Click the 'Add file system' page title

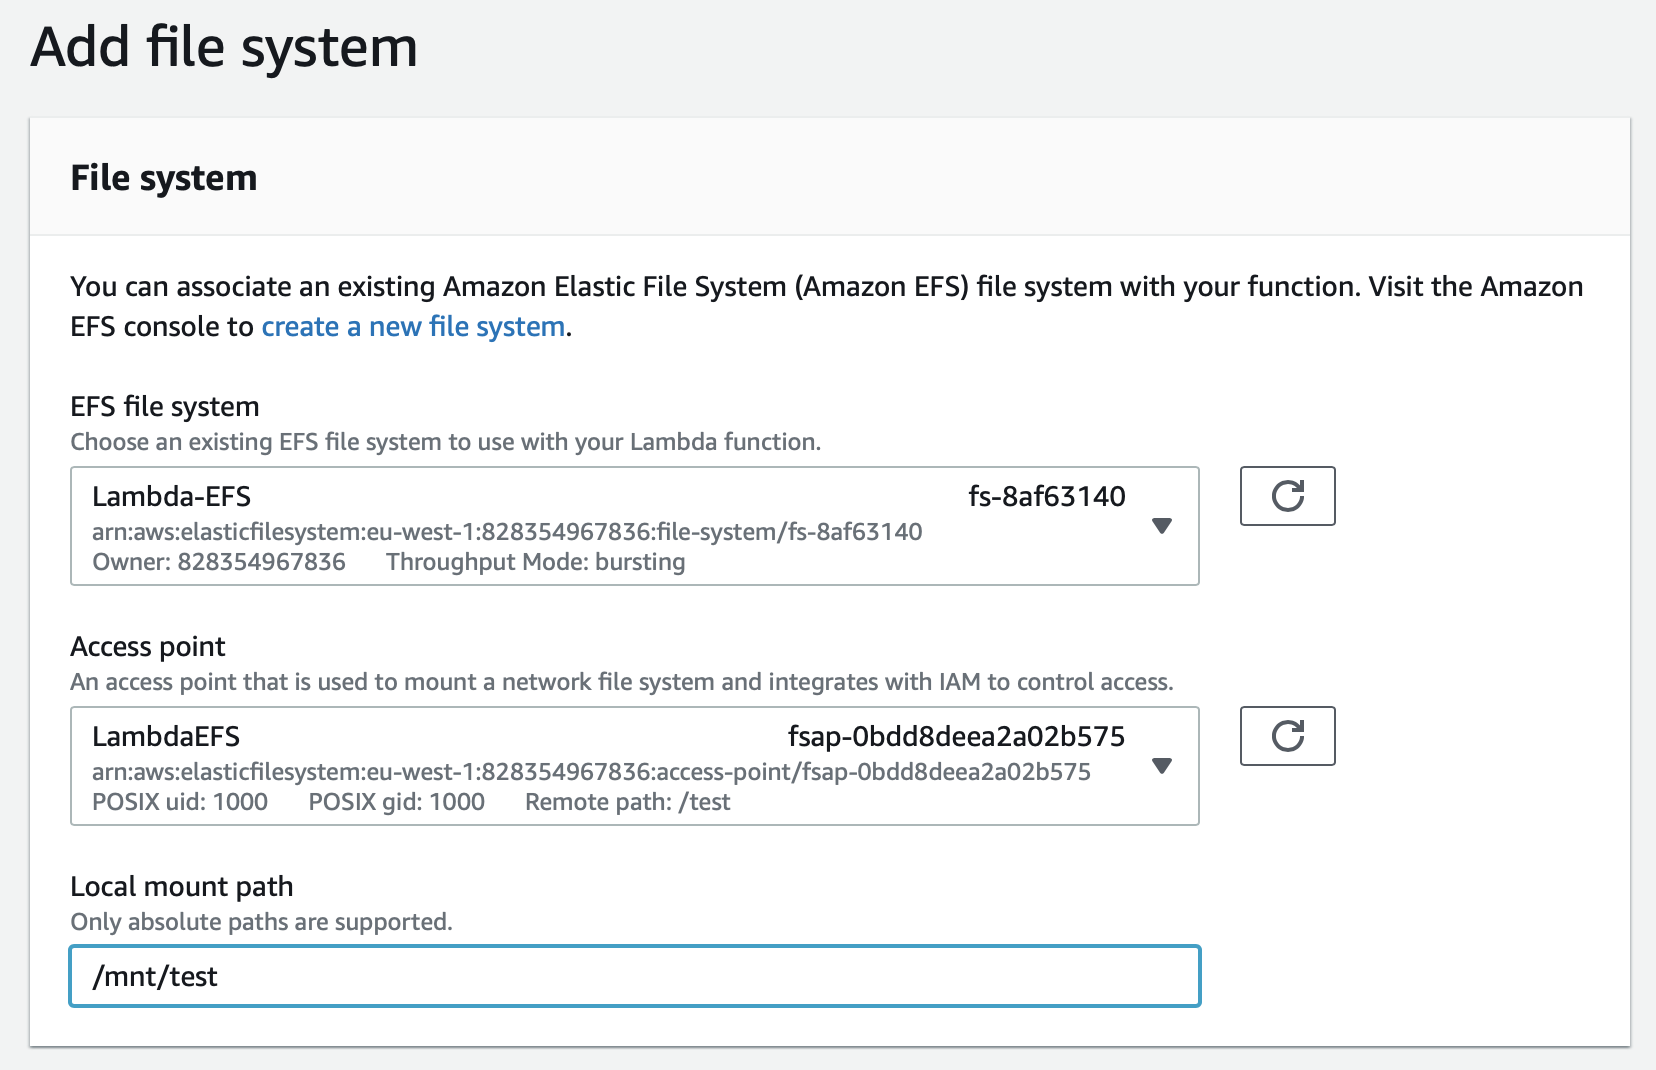(224, 47)
